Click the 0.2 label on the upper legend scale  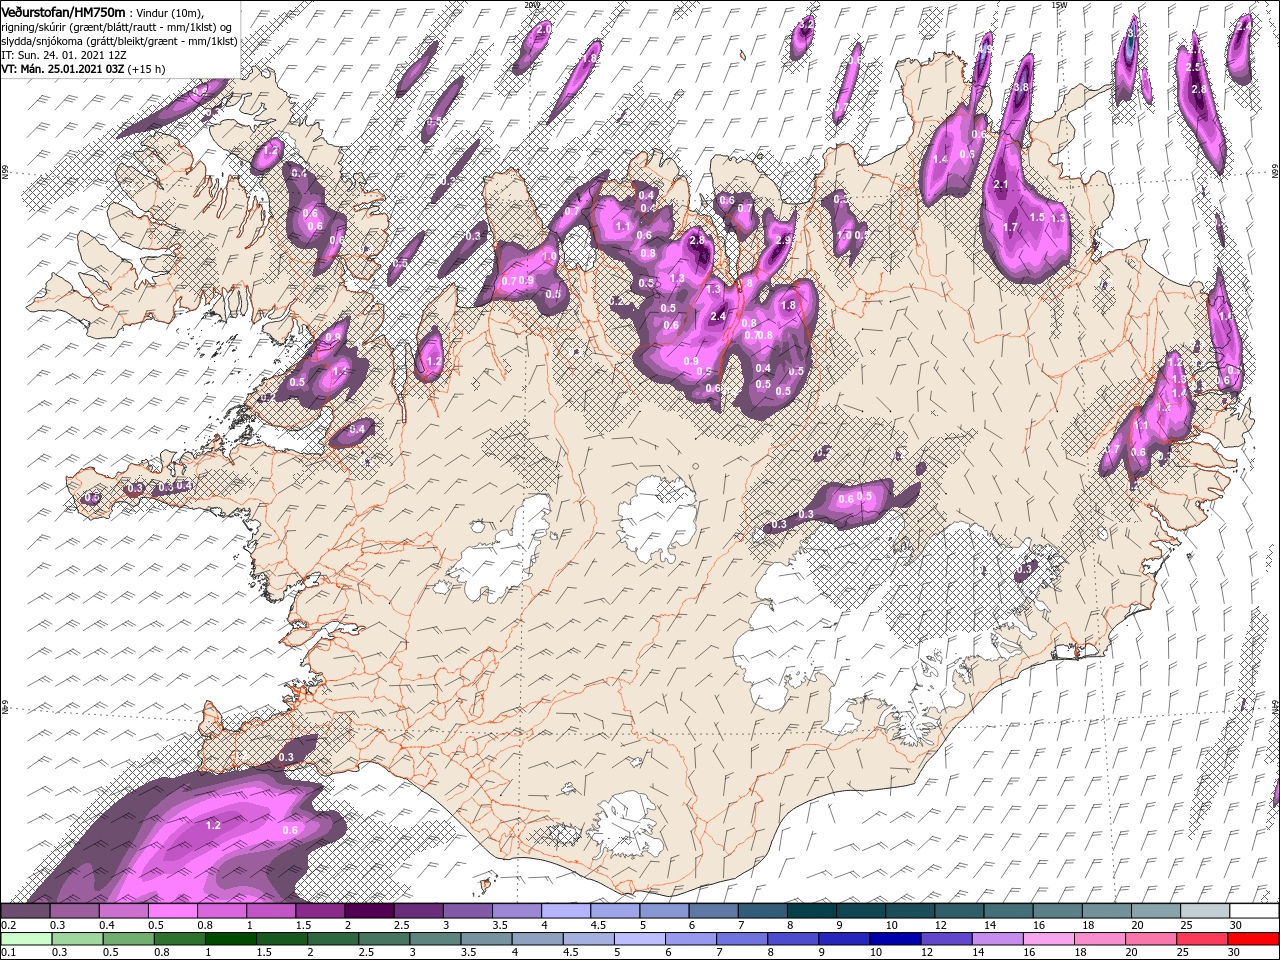coord(8,925)
